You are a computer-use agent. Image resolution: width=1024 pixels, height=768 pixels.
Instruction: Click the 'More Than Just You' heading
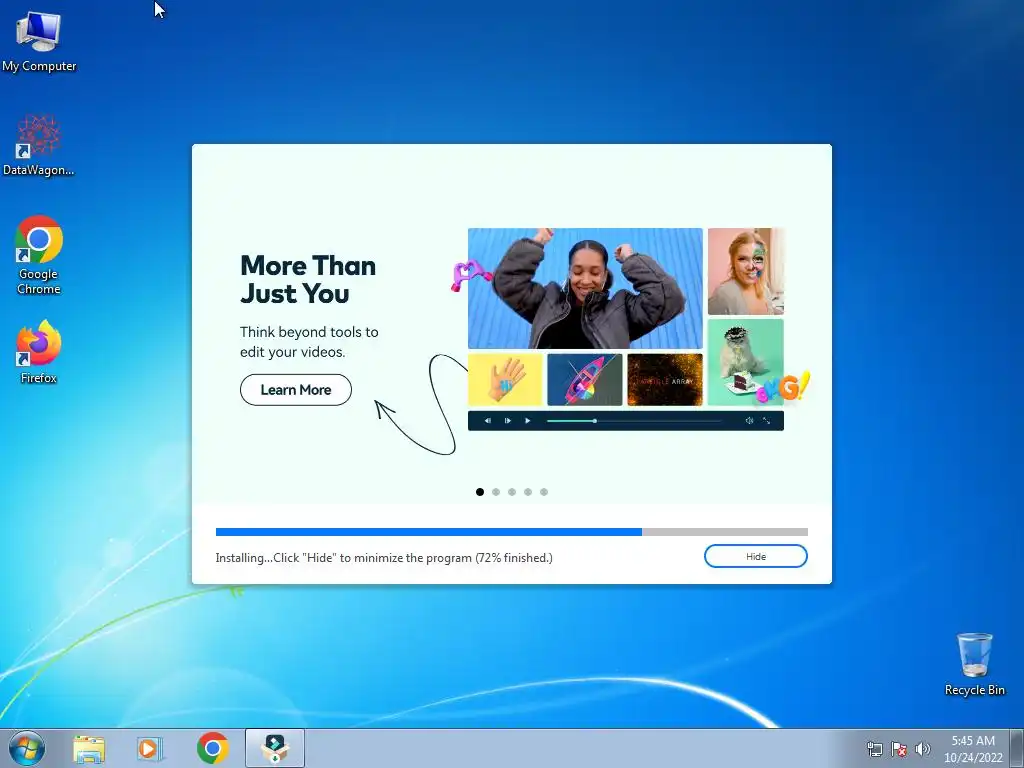click(308, 280)
